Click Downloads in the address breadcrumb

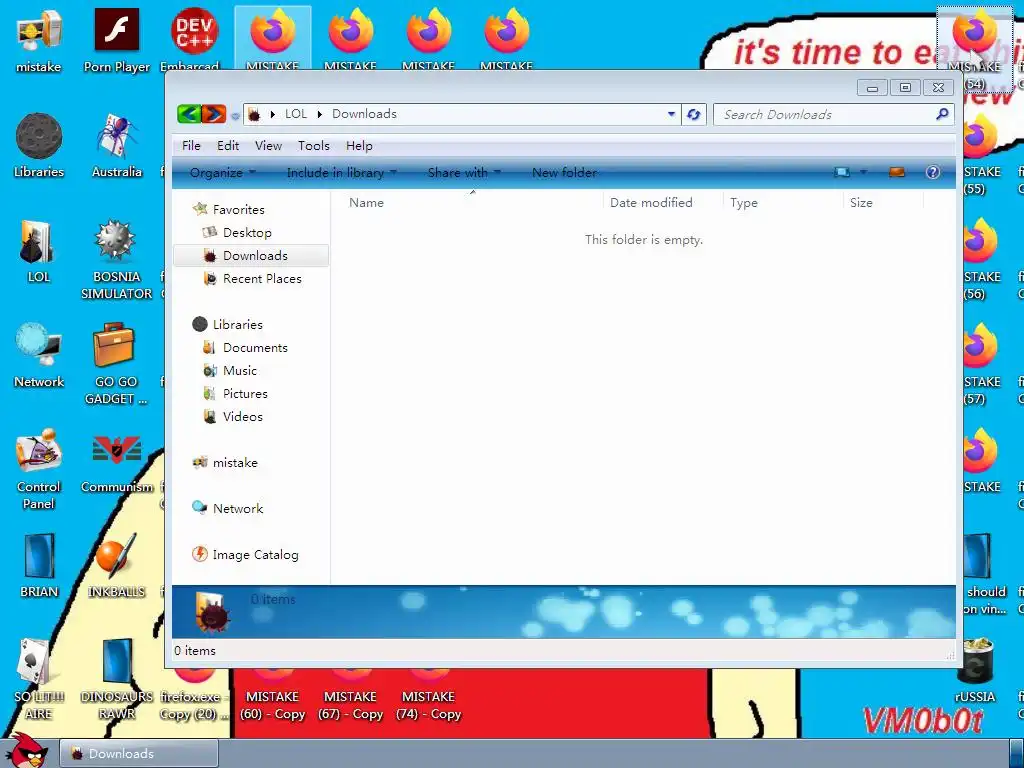tap(364, 114)
